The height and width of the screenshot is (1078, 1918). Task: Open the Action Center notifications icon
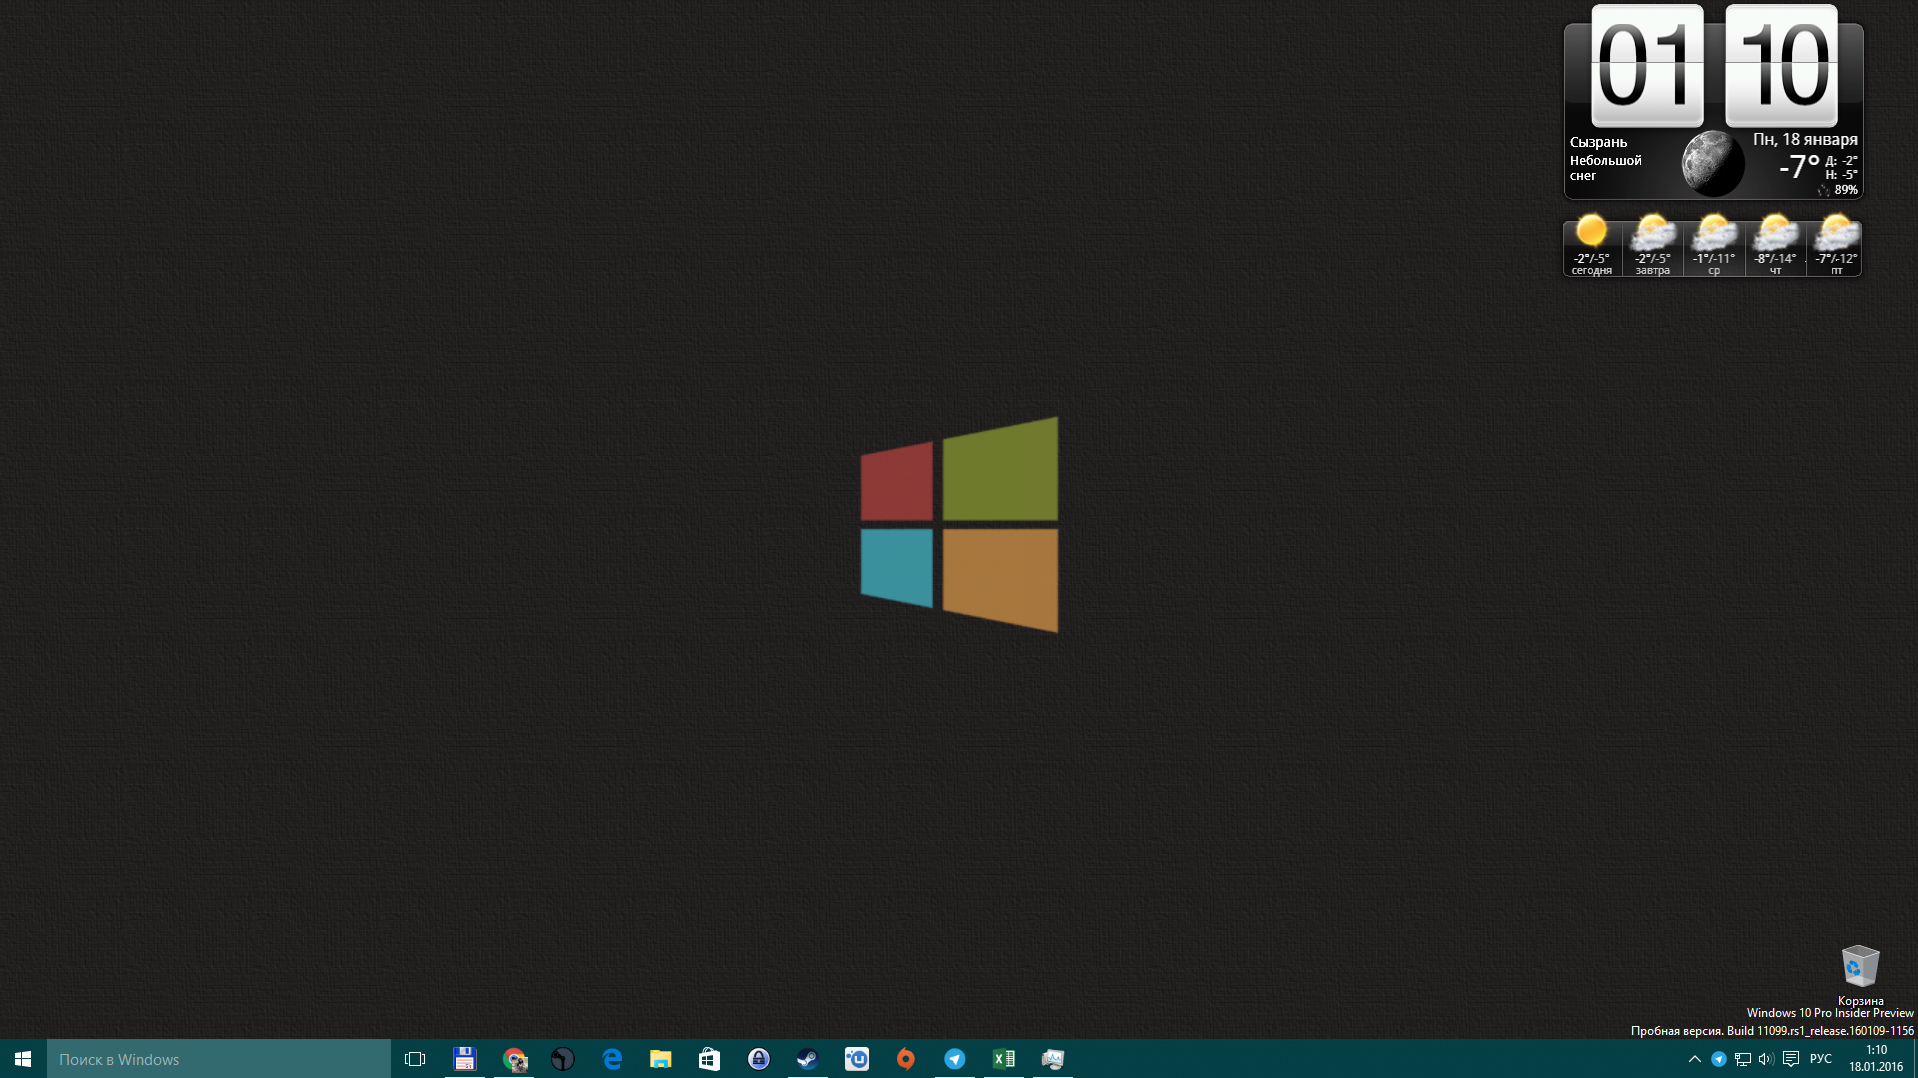(1791, 1059)
